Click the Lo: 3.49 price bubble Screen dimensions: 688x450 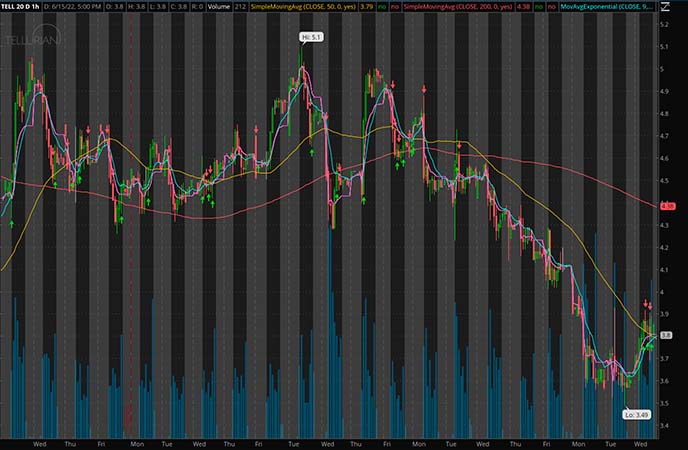pos(636,414)
